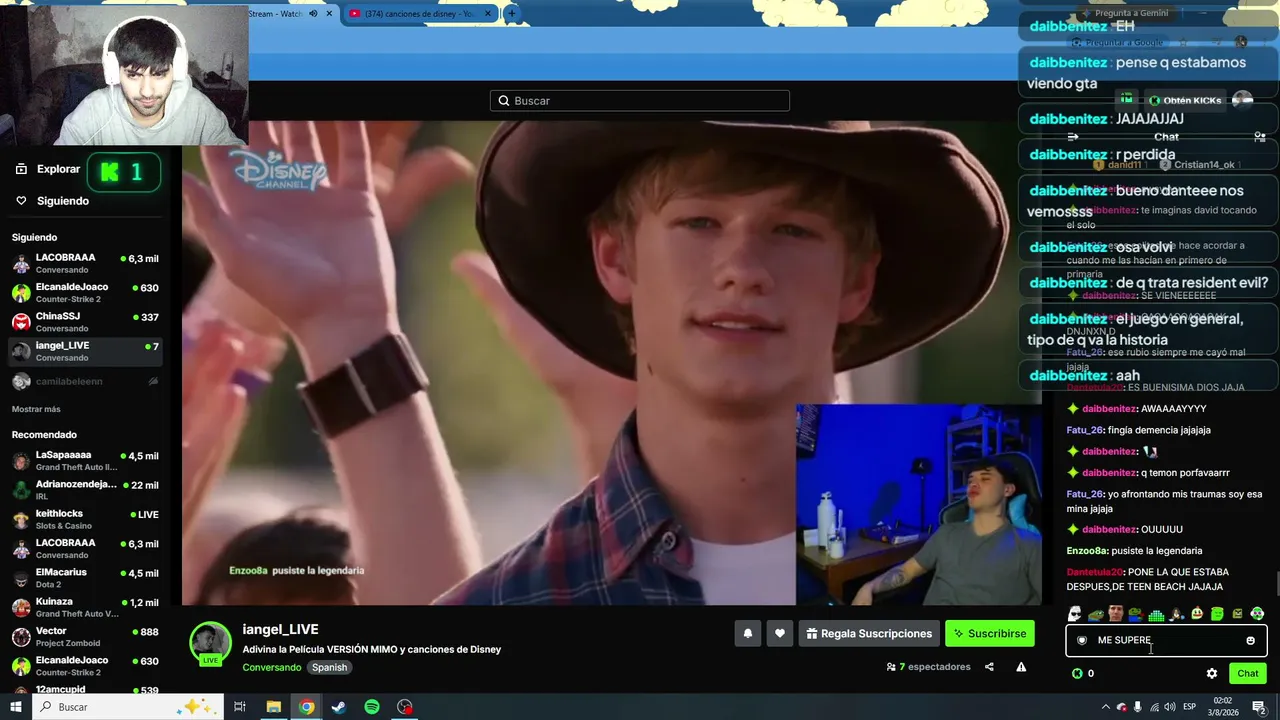
Task: Select the human face emote in quick emotes
Action: [1115, 614]
